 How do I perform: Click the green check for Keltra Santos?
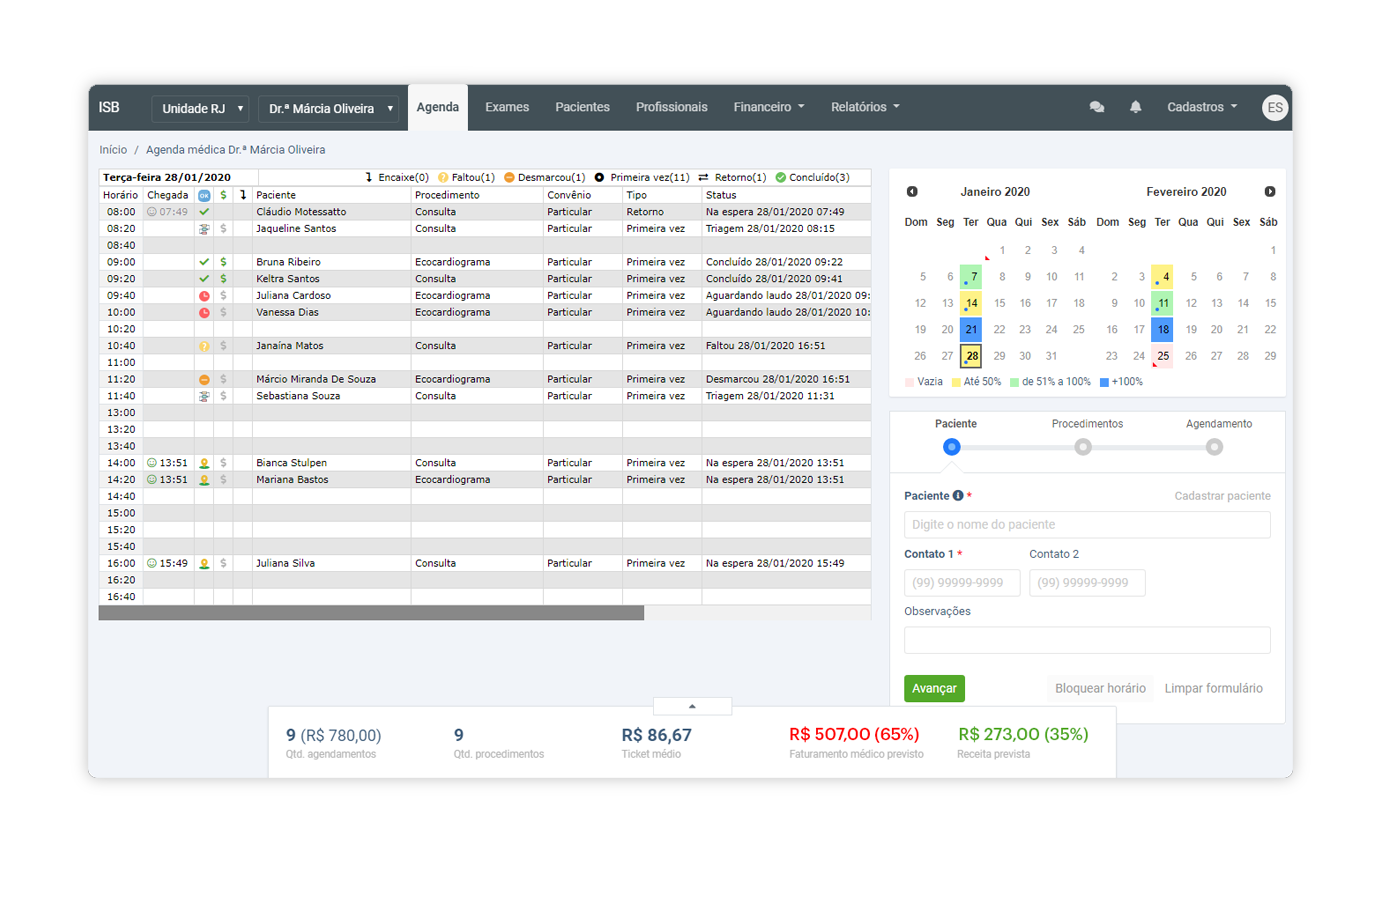click(204, 279)
